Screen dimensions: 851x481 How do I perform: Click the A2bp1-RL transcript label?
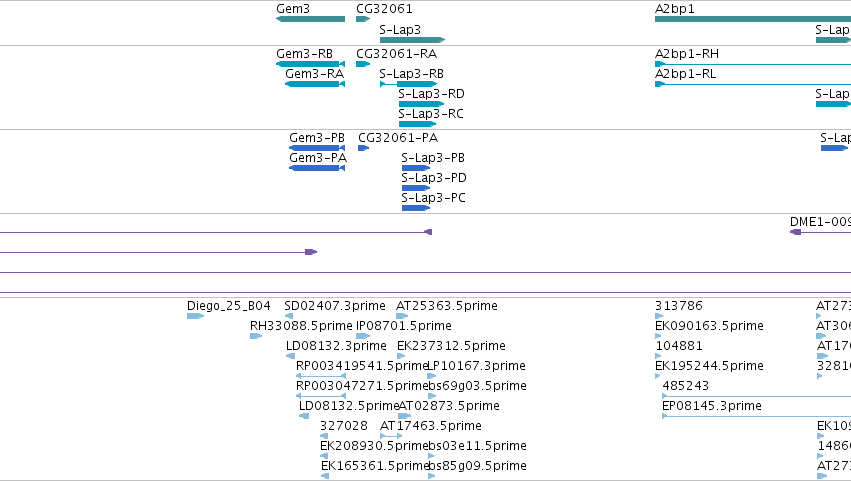pos(685,74)
